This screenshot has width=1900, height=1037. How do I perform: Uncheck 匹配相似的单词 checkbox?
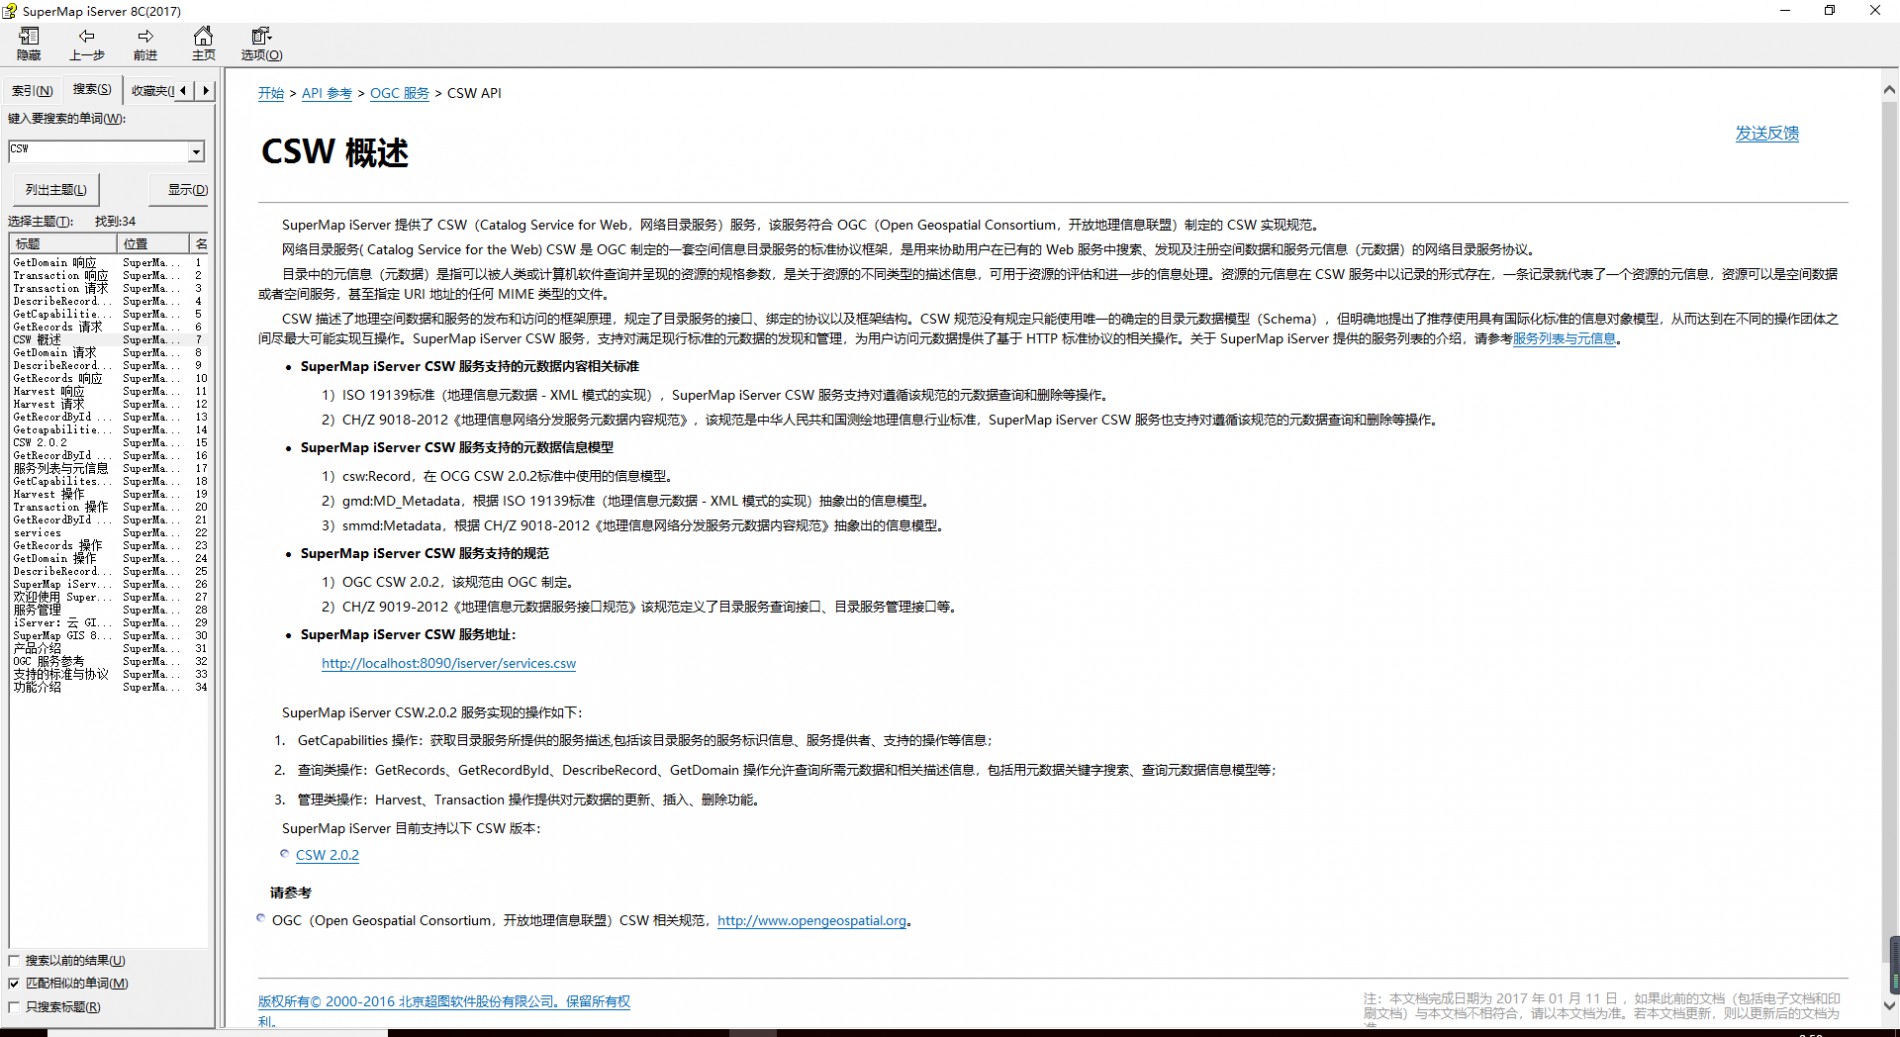point(14,984)
